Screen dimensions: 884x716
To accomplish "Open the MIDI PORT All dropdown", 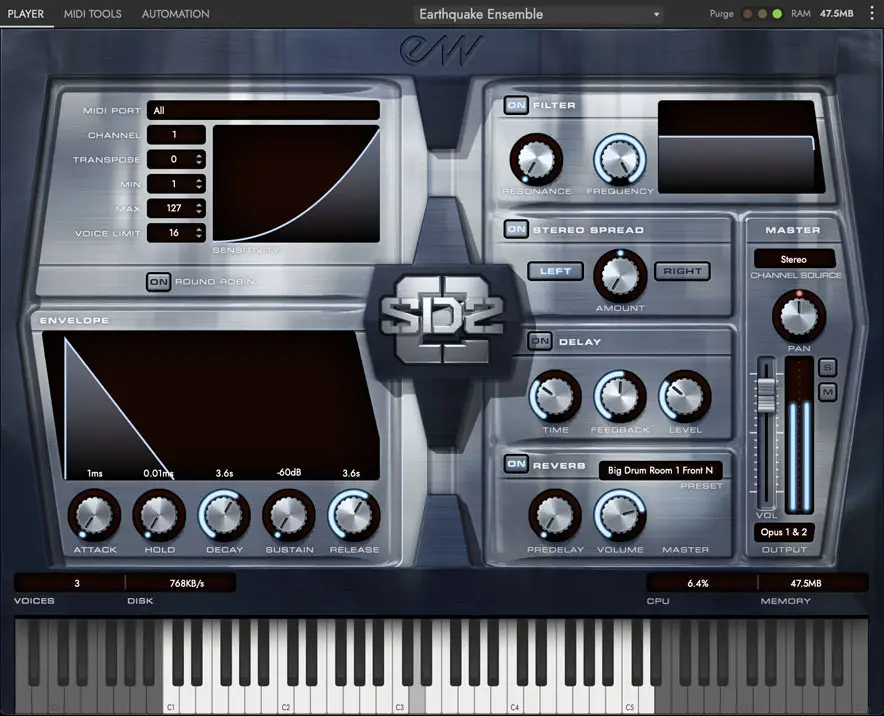I will [263, 110].
